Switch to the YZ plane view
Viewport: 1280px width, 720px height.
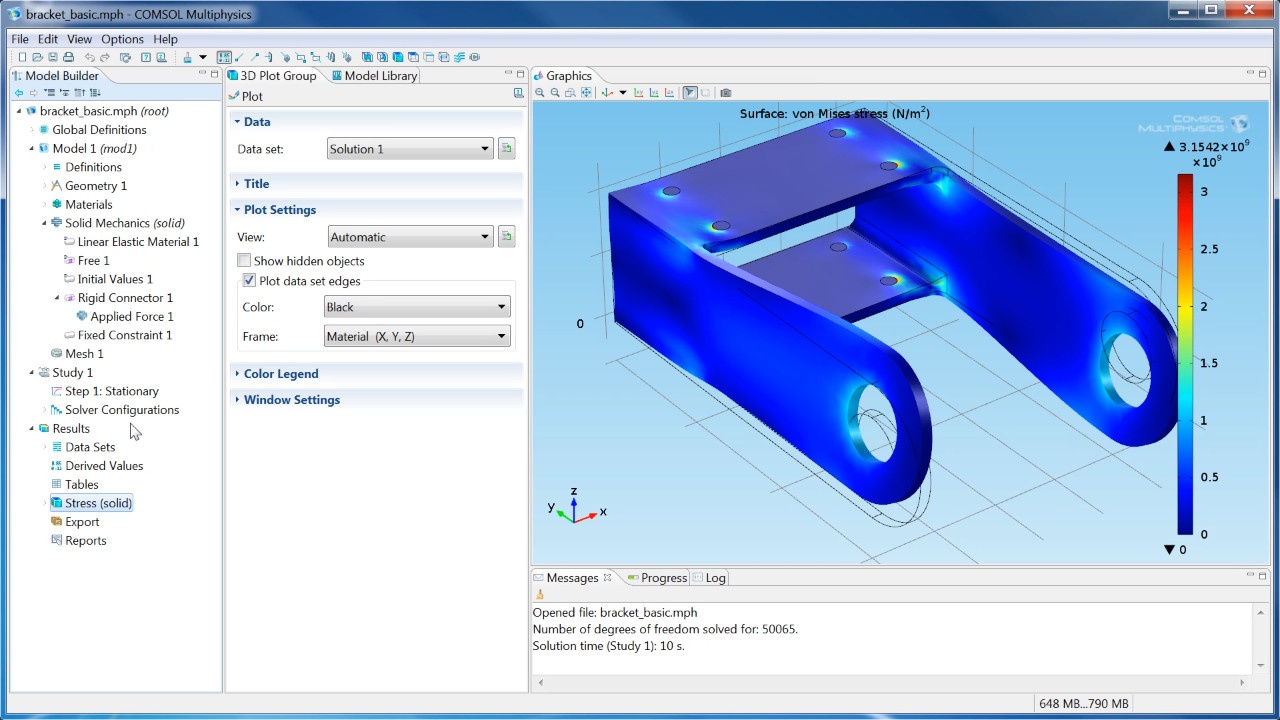point(654,92)
